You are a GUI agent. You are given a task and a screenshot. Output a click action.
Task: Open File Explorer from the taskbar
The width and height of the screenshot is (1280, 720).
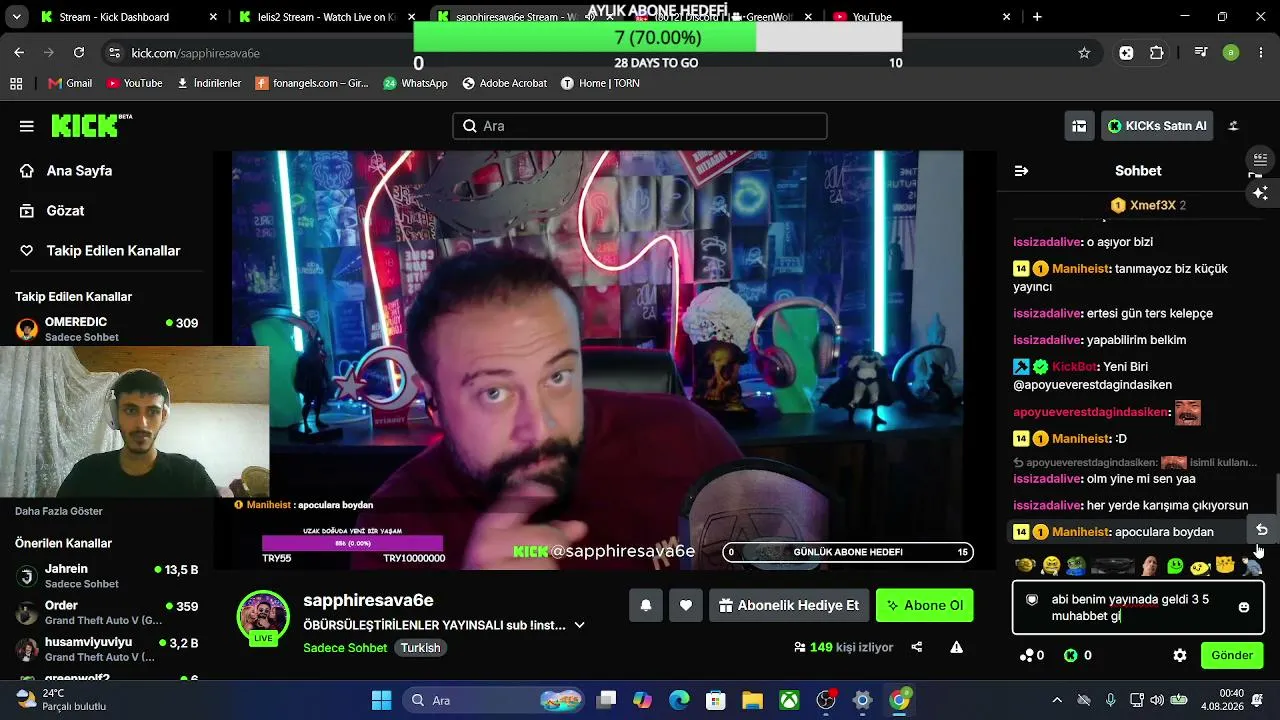click(x=752, y=700)
